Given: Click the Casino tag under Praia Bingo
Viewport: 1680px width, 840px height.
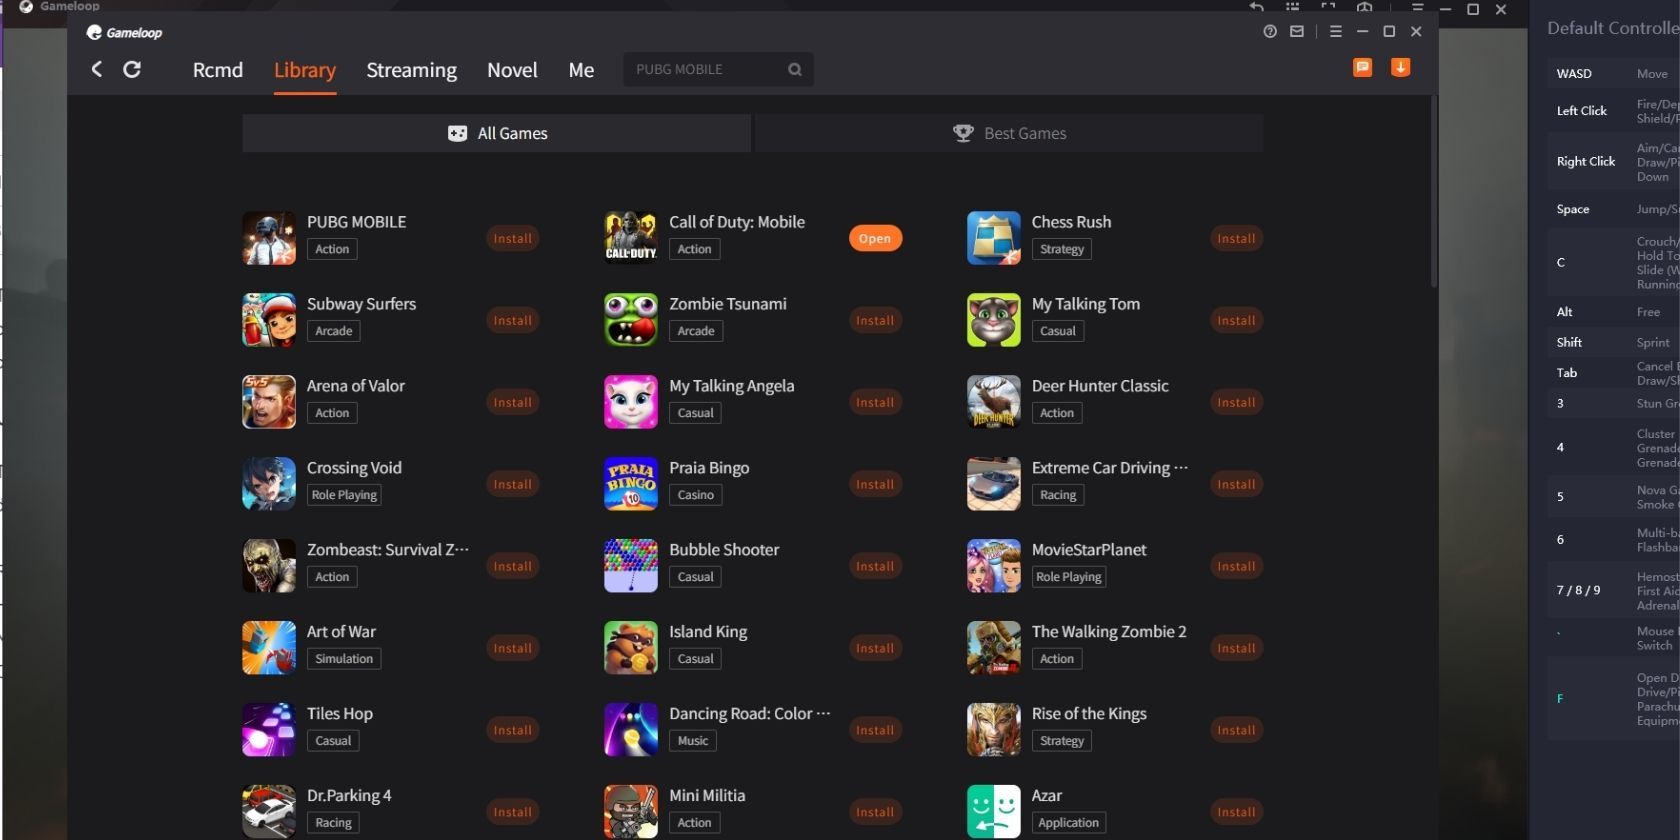Looking at the screenshot, I should point(696,495).
